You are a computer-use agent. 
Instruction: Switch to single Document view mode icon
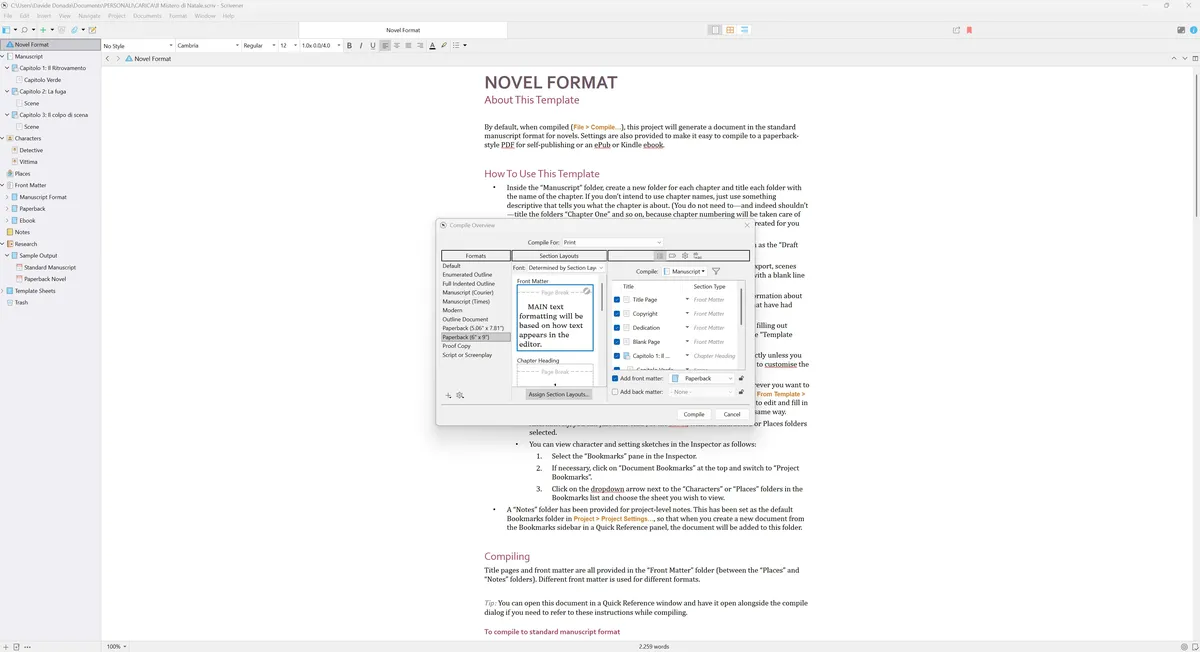coord(715,30)
